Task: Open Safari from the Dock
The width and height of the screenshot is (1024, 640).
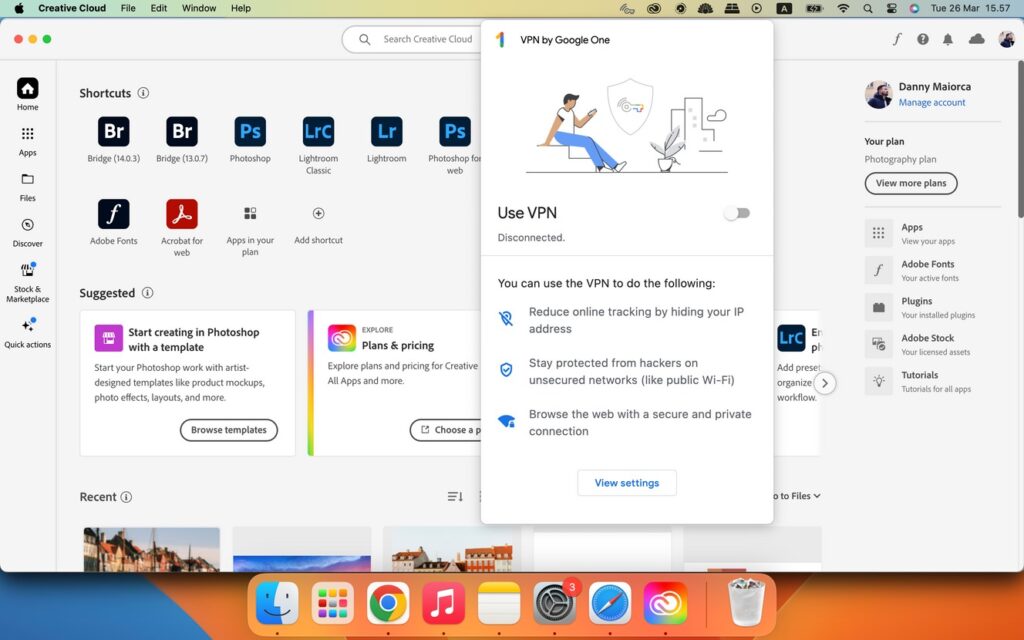Action: [610, 603]
